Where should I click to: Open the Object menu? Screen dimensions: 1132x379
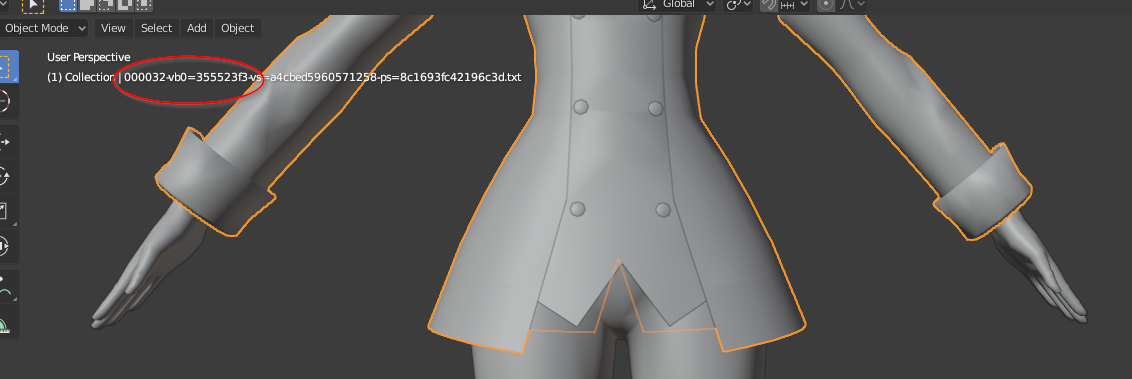(238, 28)
